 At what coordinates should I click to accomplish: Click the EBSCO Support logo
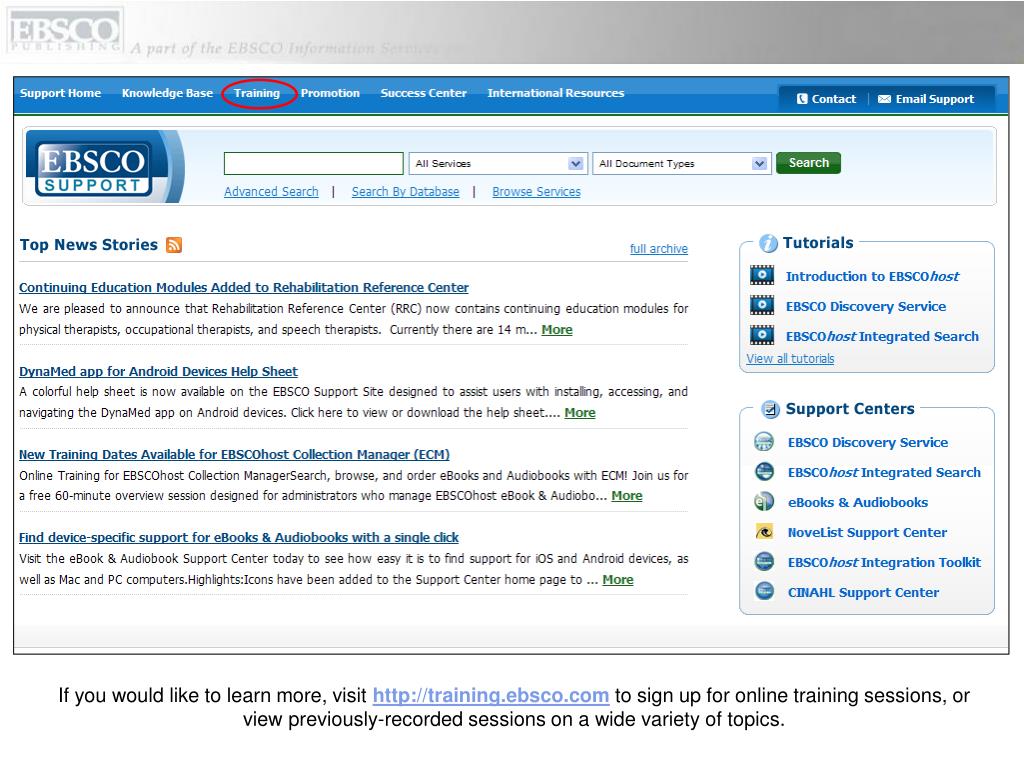[95, 168]
